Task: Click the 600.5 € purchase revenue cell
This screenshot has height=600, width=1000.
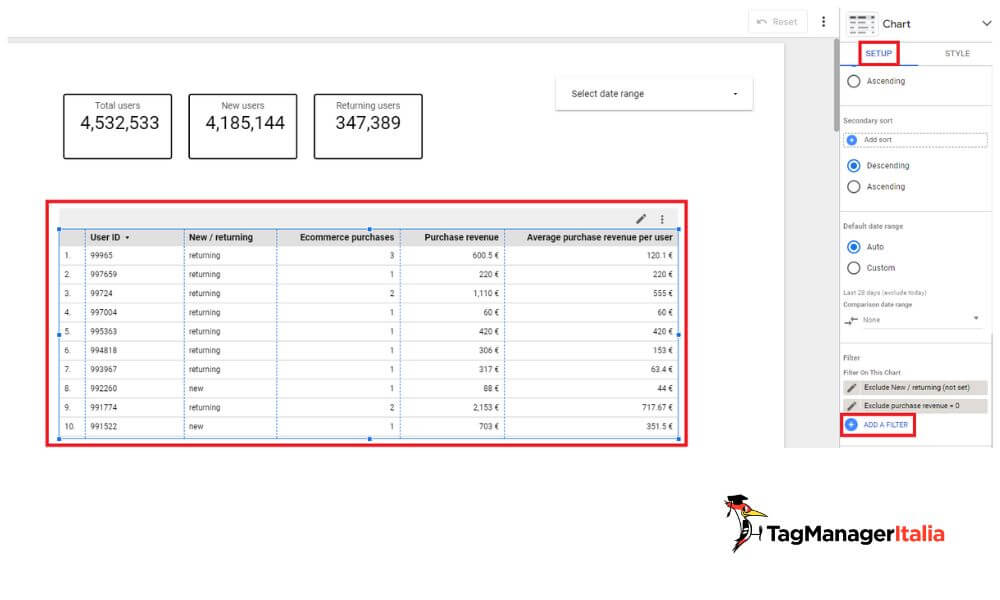Action: pyautogui.click(x=486, y=256)
